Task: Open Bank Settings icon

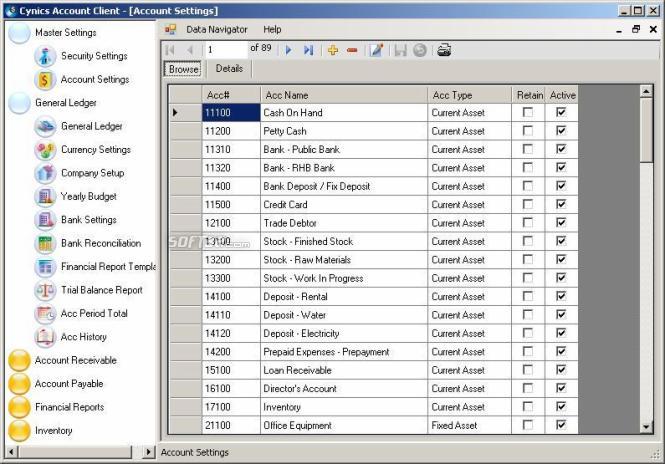Action: 45,220
